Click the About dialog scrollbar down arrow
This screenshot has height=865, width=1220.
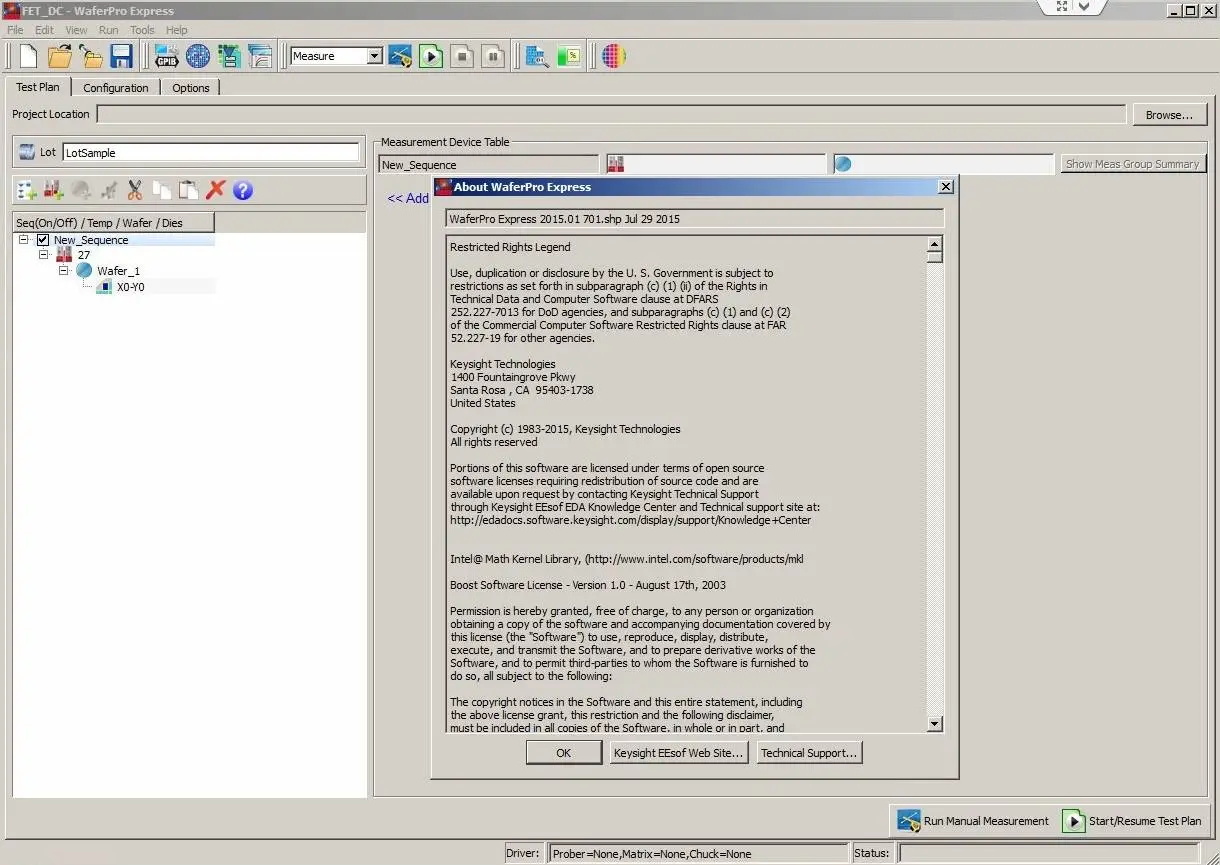click(x=935, y=724)
